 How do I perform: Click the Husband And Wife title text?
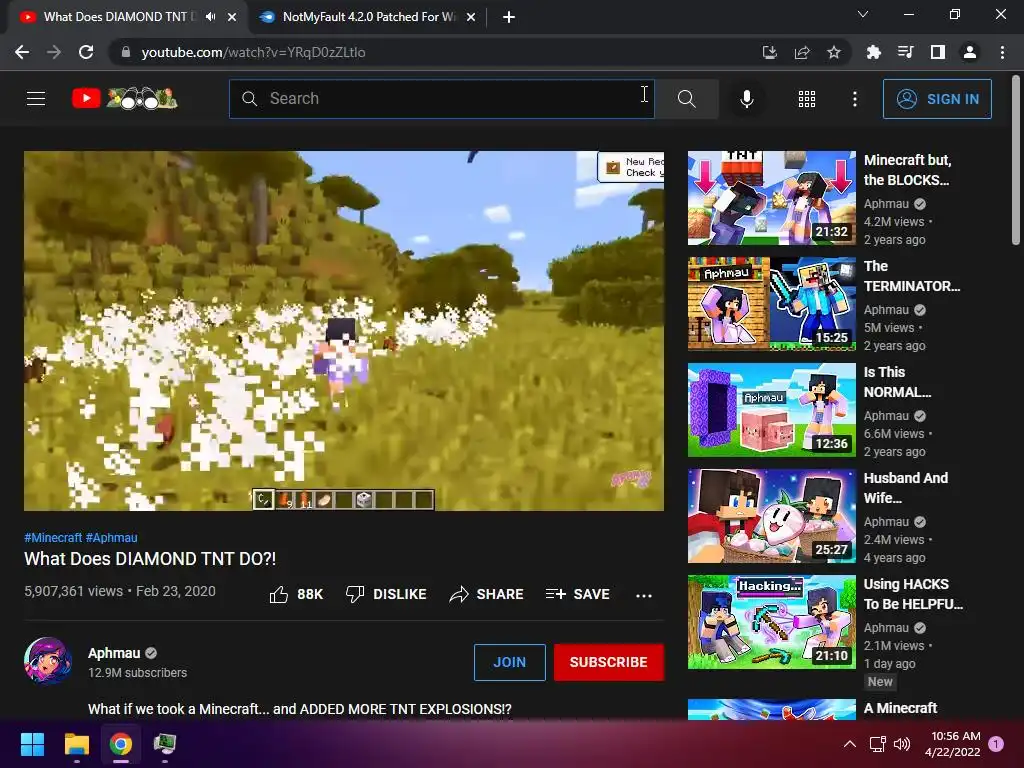click(x=906, y=488)
